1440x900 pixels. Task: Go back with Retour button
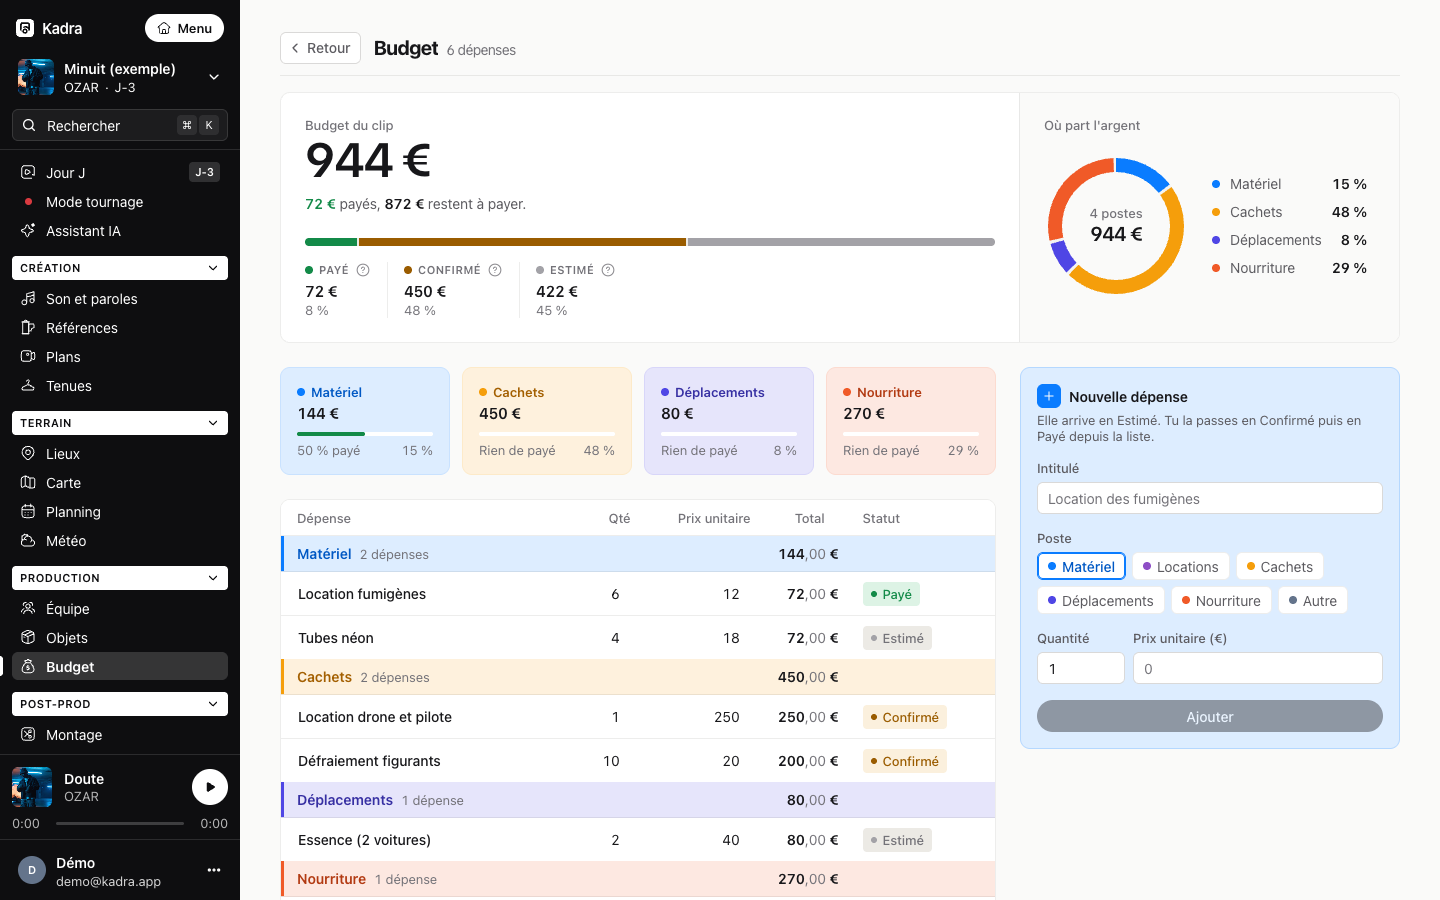pyautogui.click(x=320, y=48)
